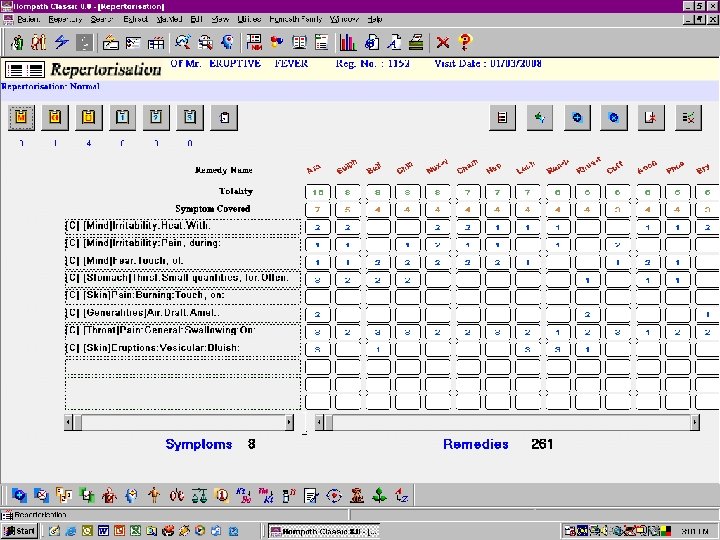The width and height of the screenshot is (720, 540).
Task: Click the red X icon in the top toolbar
Action: 443,42
